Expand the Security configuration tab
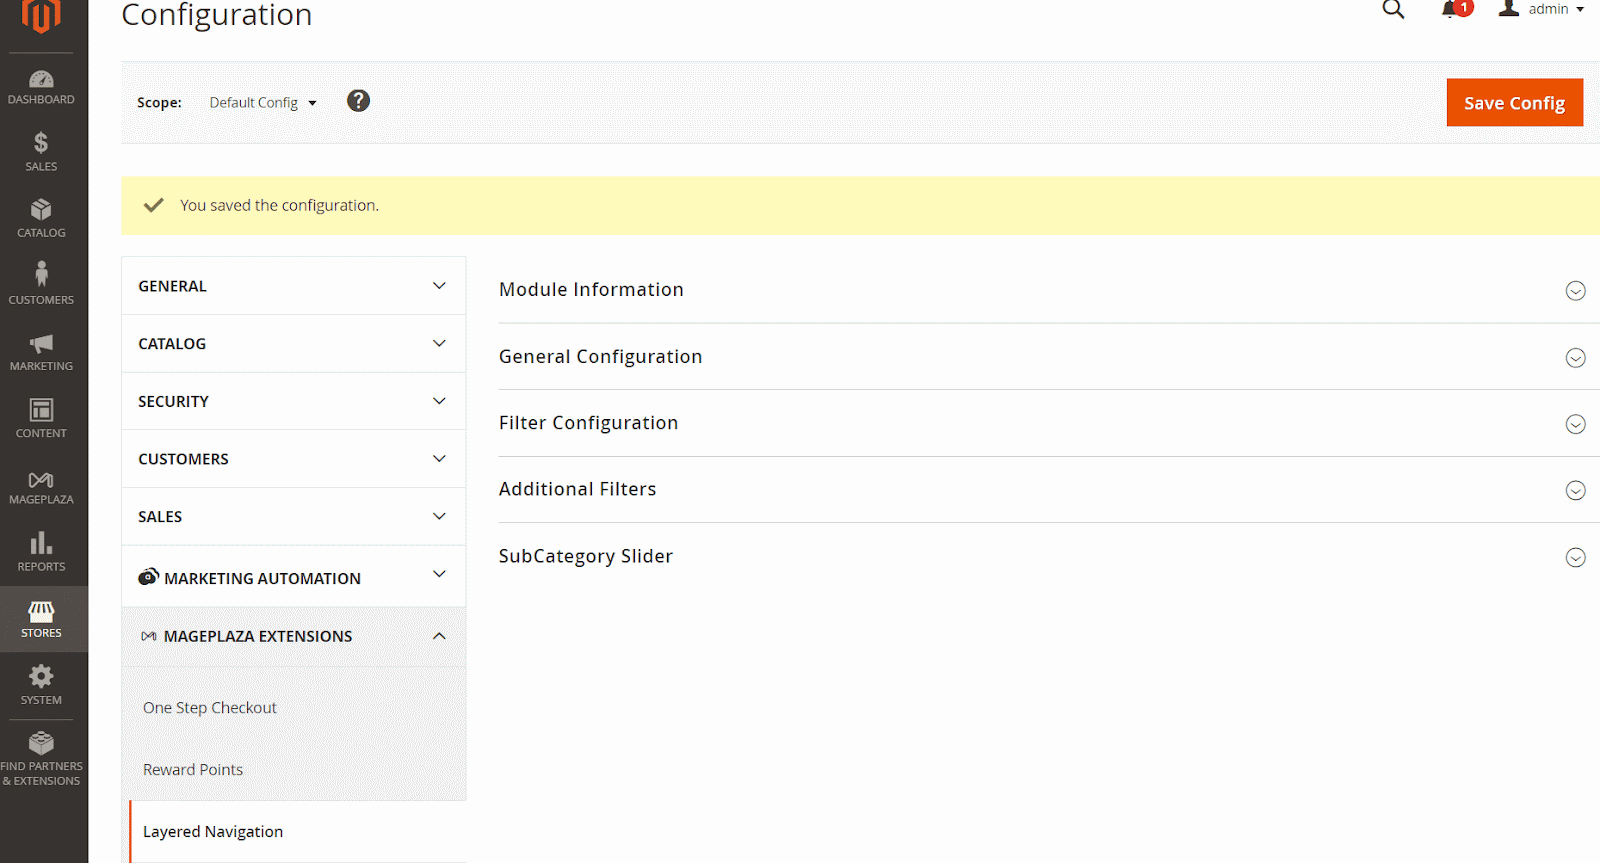Viewport: 1600px width, 863px height. tap(293, 401)
